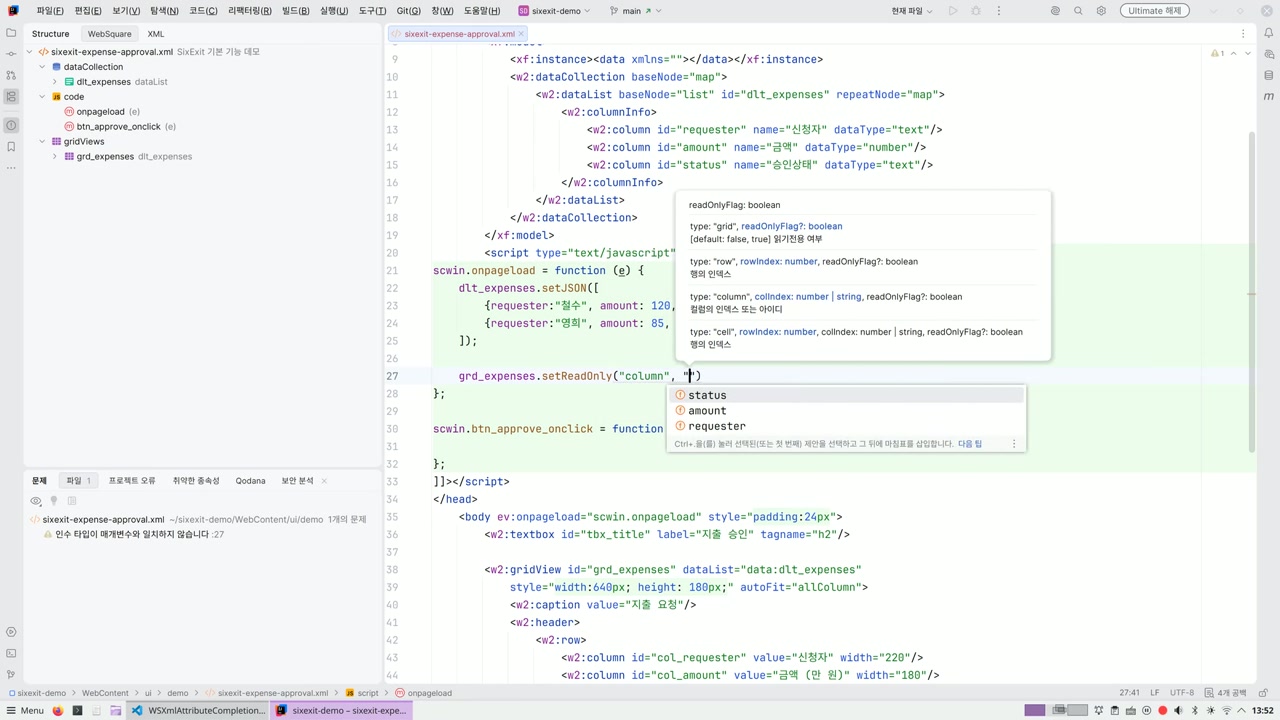Open the 편집 menu

pyautogui.click(x=87, y=11)
